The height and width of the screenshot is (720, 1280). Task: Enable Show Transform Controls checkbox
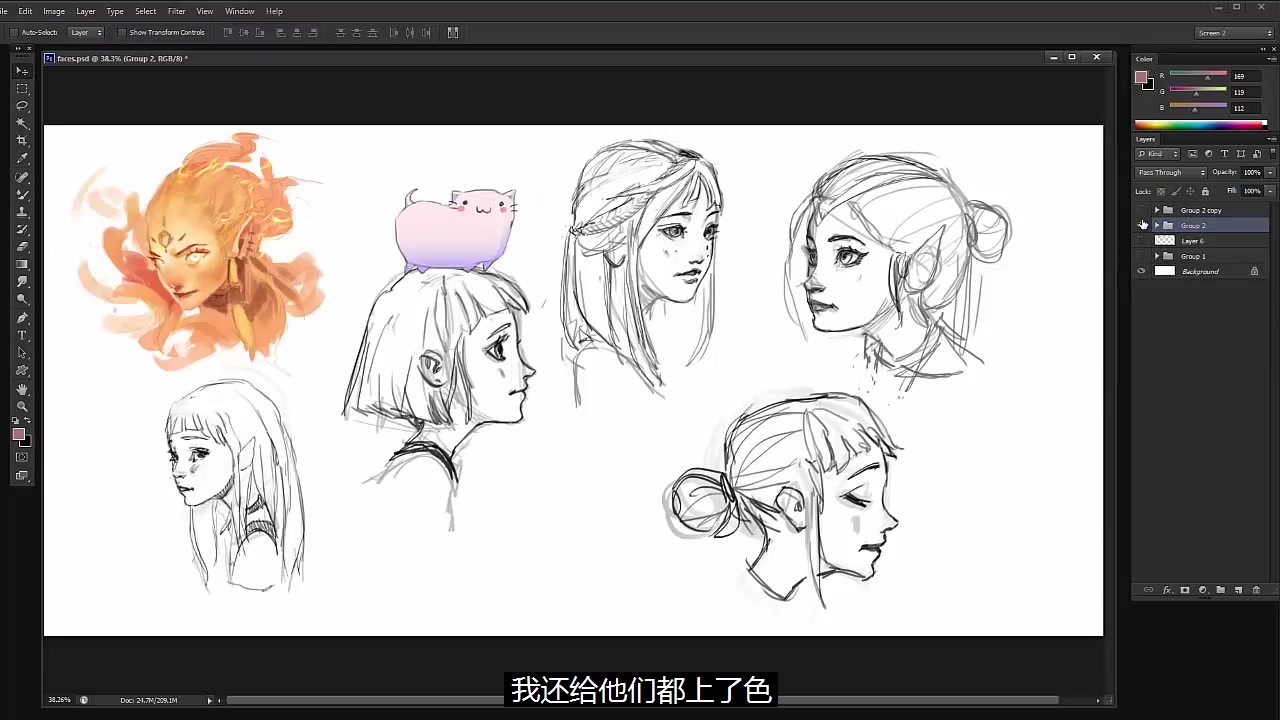(x=123, y=32)
